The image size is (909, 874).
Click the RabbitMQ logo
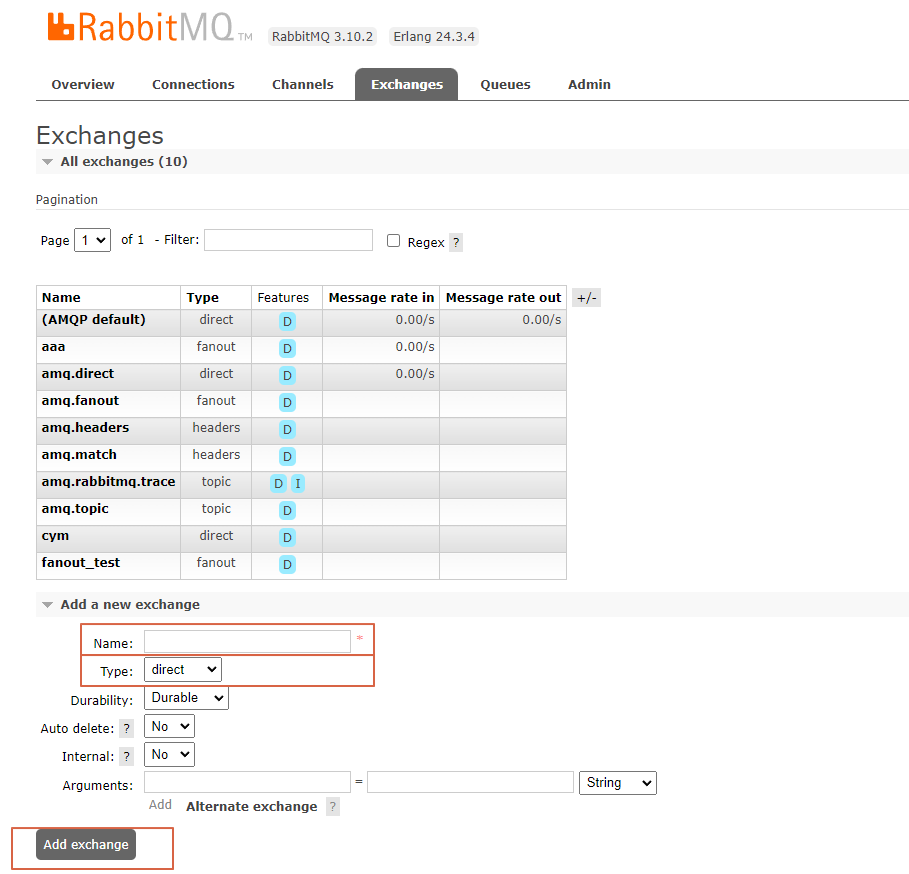pyautogui.click(x=150, y=28)
